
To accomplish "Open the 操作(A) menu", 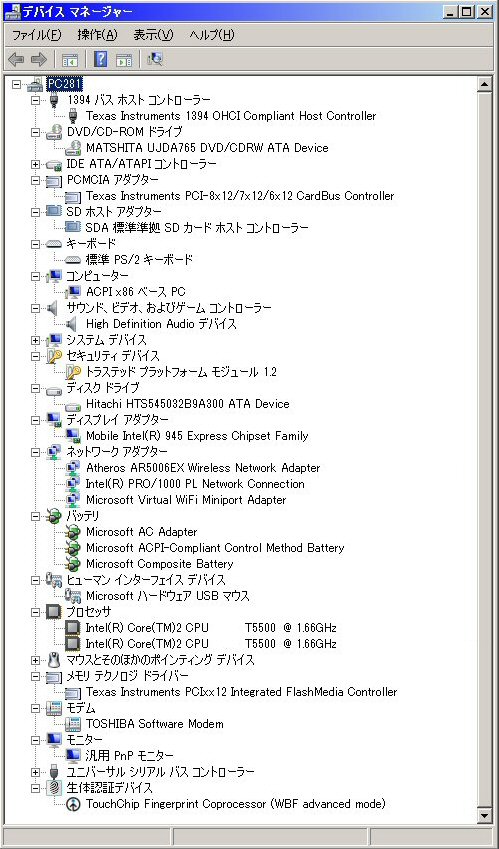I will pos(97,35).
